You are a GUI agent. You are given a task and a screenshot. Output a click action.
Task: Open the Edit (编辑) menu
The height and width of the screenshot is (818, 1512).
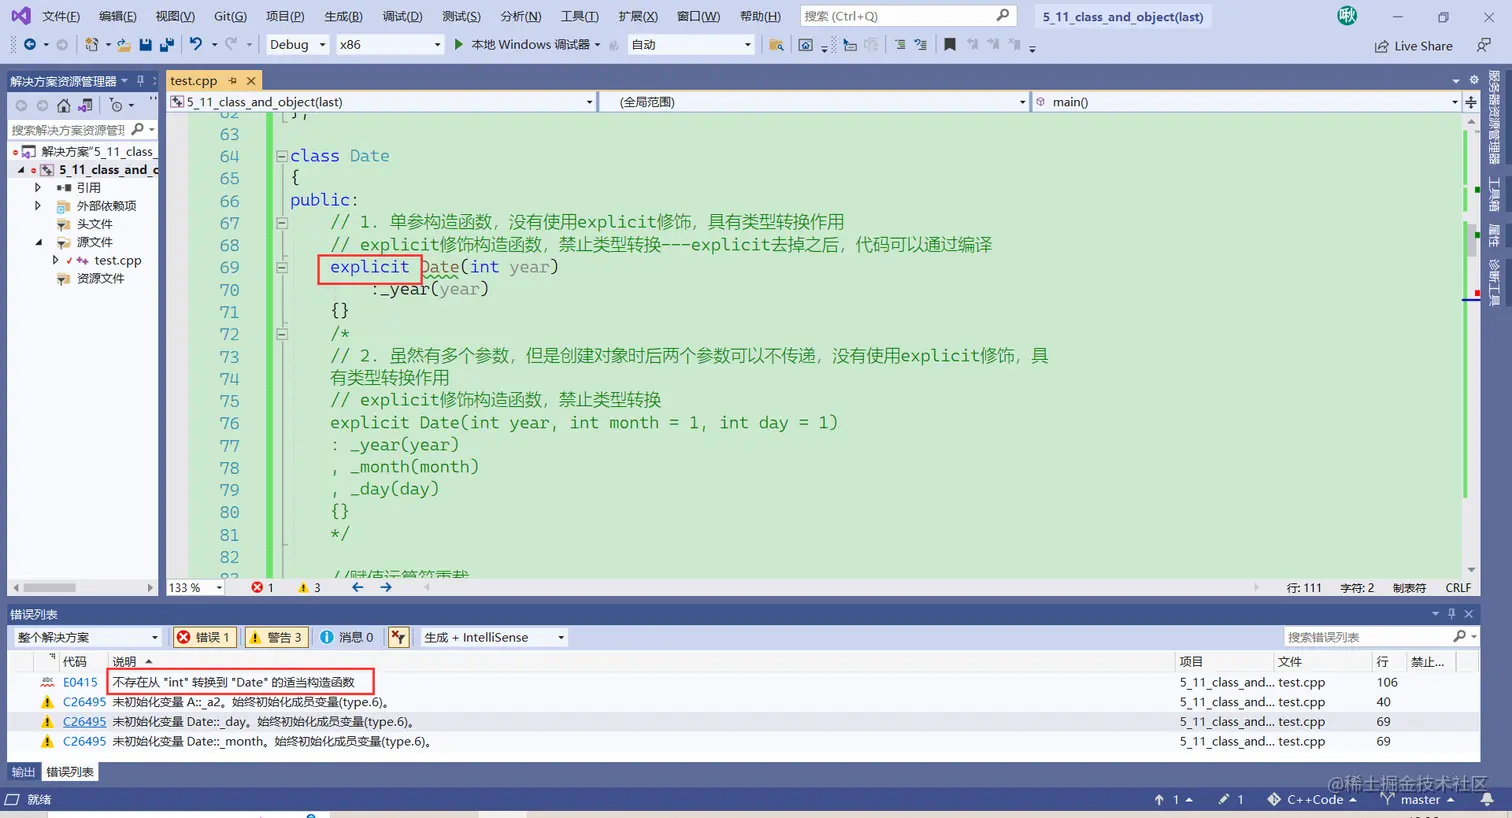(118, 16)
